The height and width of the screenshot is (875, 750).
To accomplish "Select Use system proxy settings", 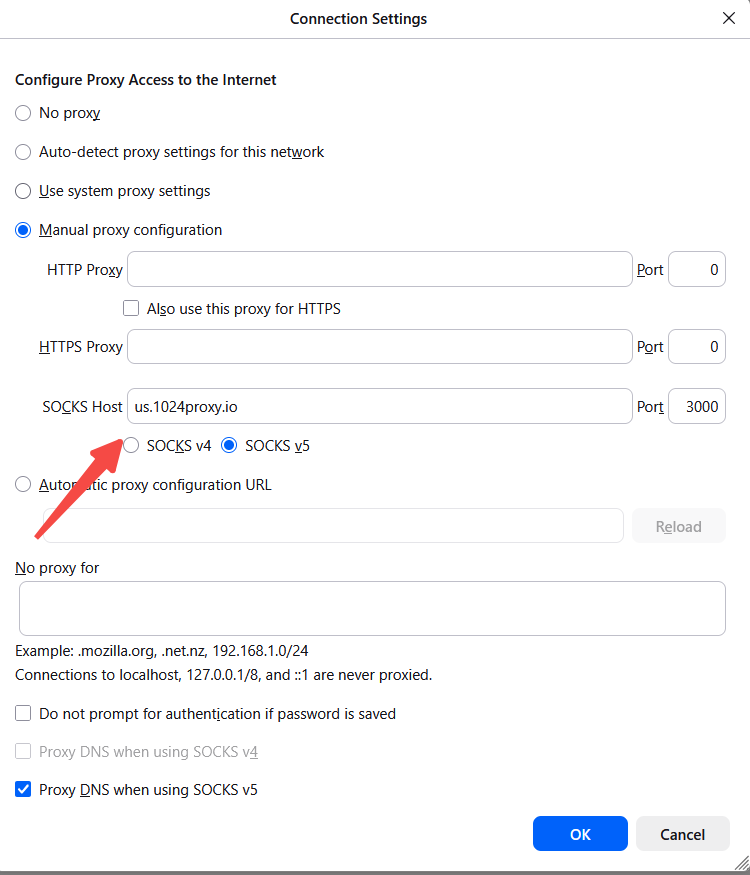I will pyautogui.click(x=23, y=191).
